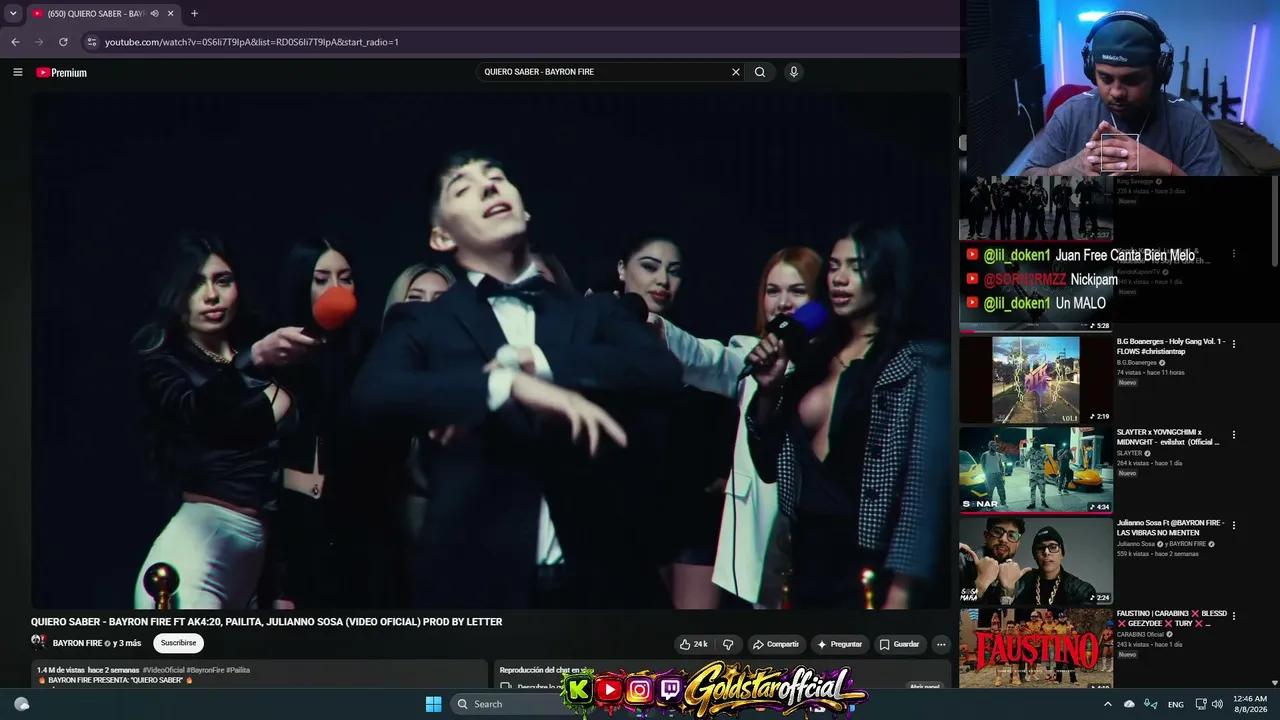Viewport: 1280px width, 720px height.
Task: Click the magnifier search button
Action: pyautogui.click(x=760, y=72)
